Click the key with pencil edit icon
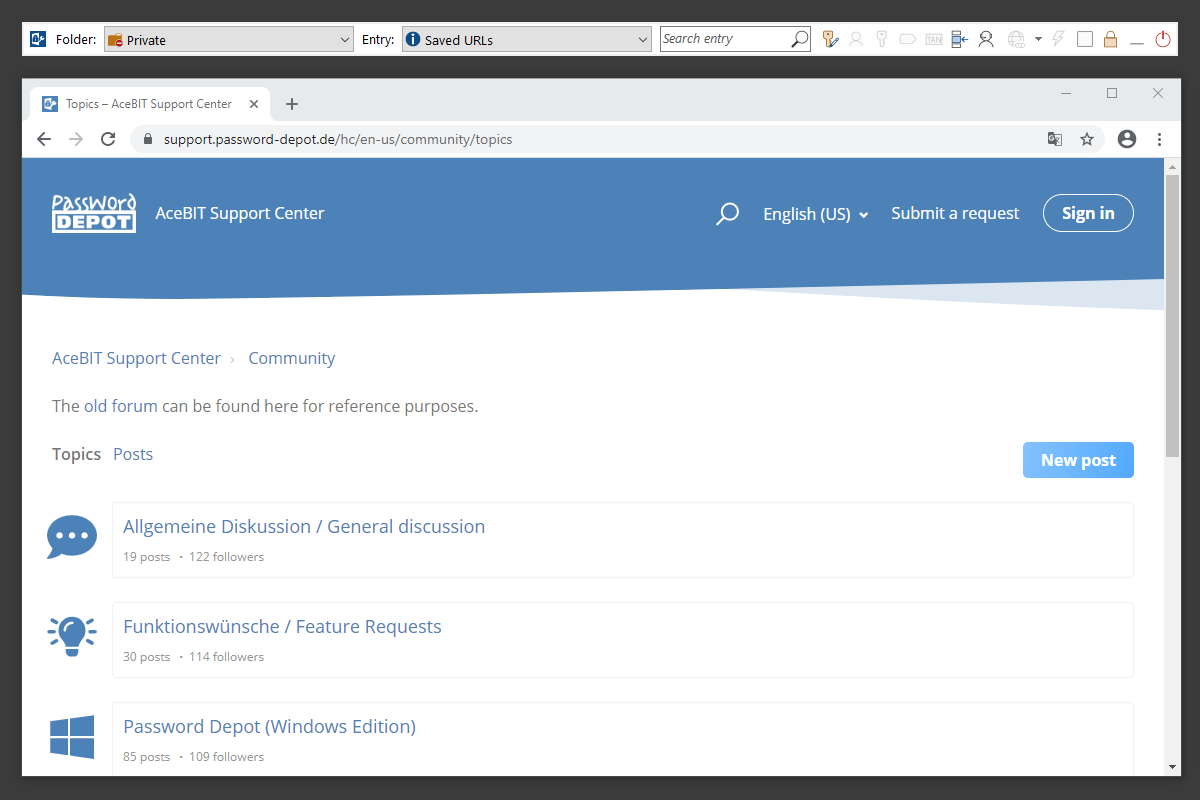The height and width of the screenshot is (800, 1200). [x=830, y=39]
